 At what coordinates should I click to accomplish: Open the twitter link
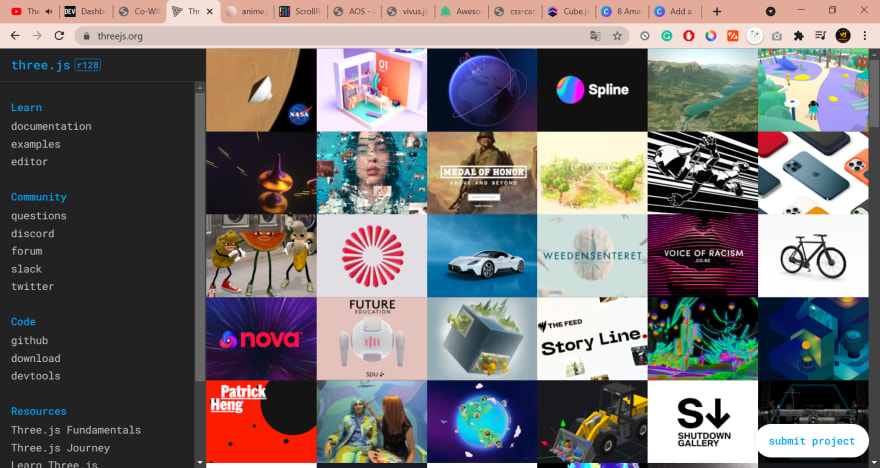coord(33,286)
